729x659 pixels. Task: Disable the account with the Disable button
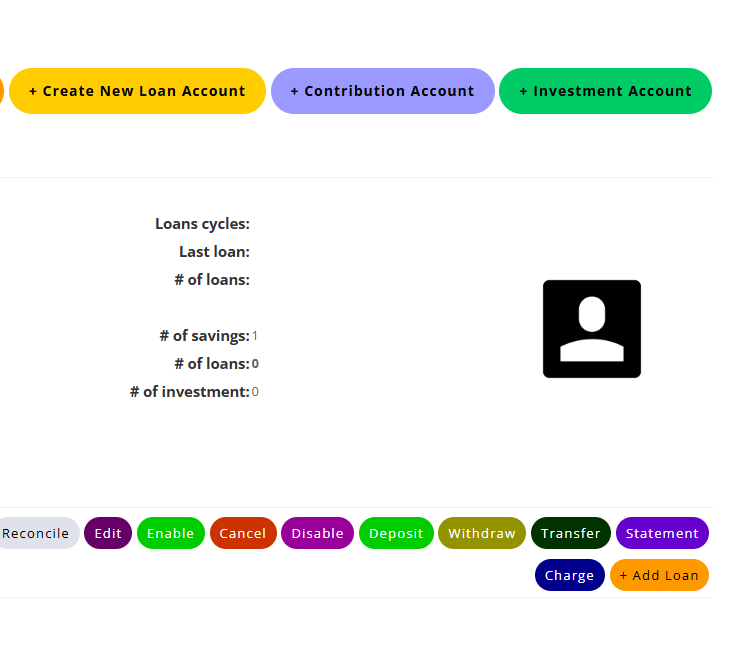pyautogui.click(x=317, y=533)
